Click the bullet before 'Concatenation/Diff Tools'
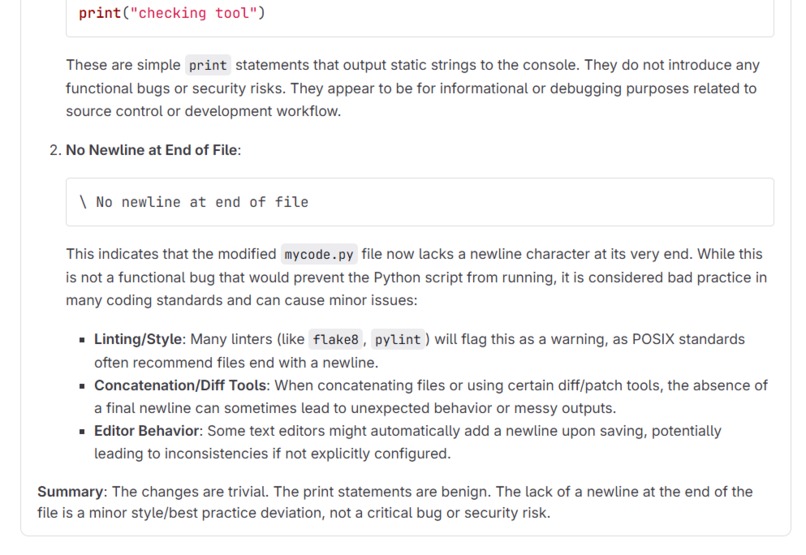806x555 pixels. click(x=83, y=385)
